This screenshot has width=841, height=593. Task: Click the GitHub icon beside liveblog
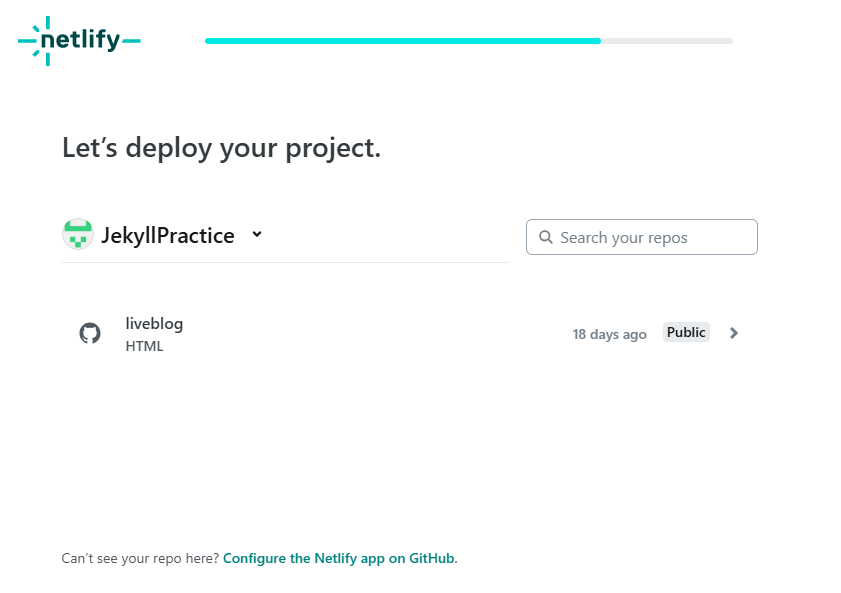pyautogui.click(x=90, y=333)
